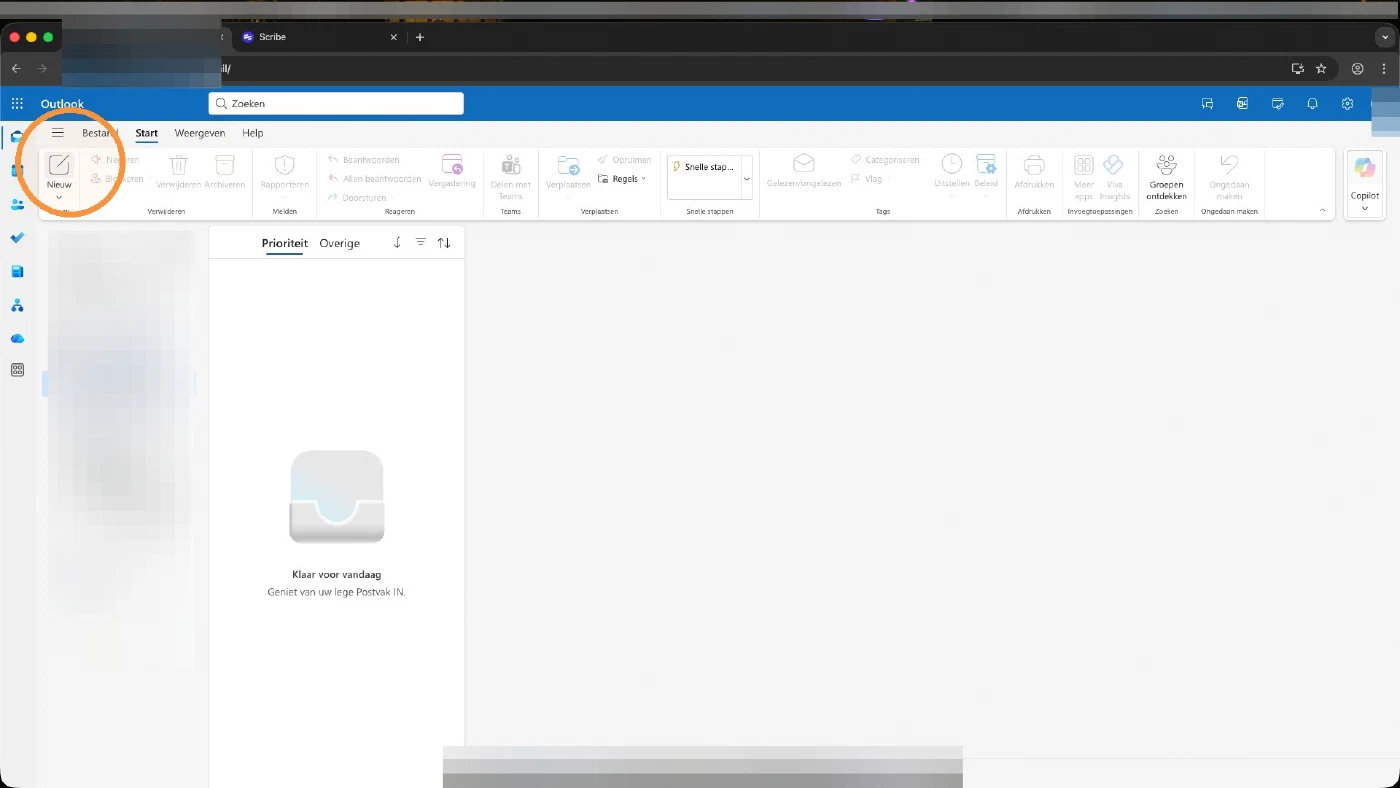Click the Rapporteren shield icon
Screen dimensions: 1400x788
coord(285,166)
